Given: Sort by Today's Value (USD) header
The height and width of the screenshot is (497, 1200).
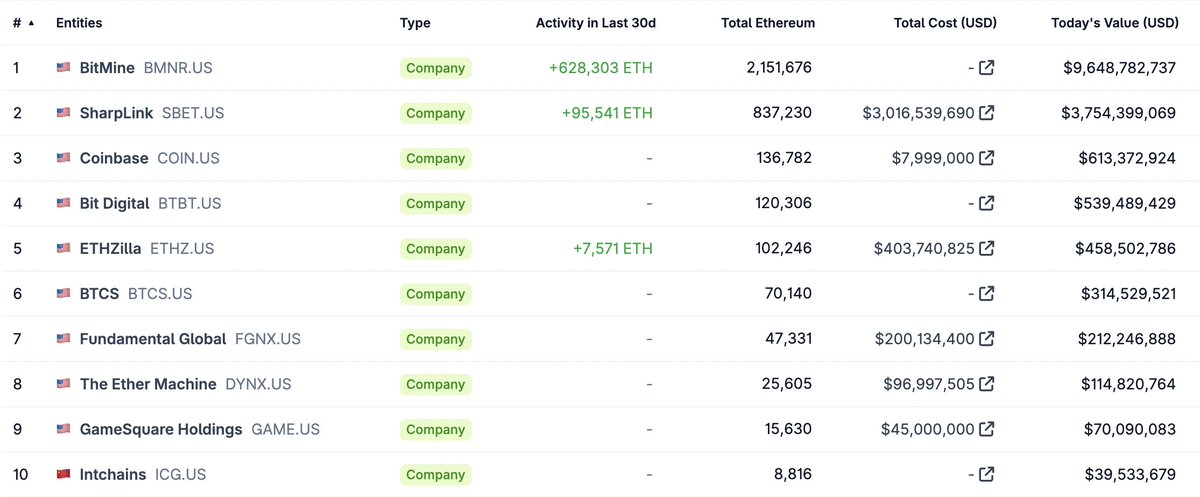Looking at the screenshot, I should tap(1115, 23).
